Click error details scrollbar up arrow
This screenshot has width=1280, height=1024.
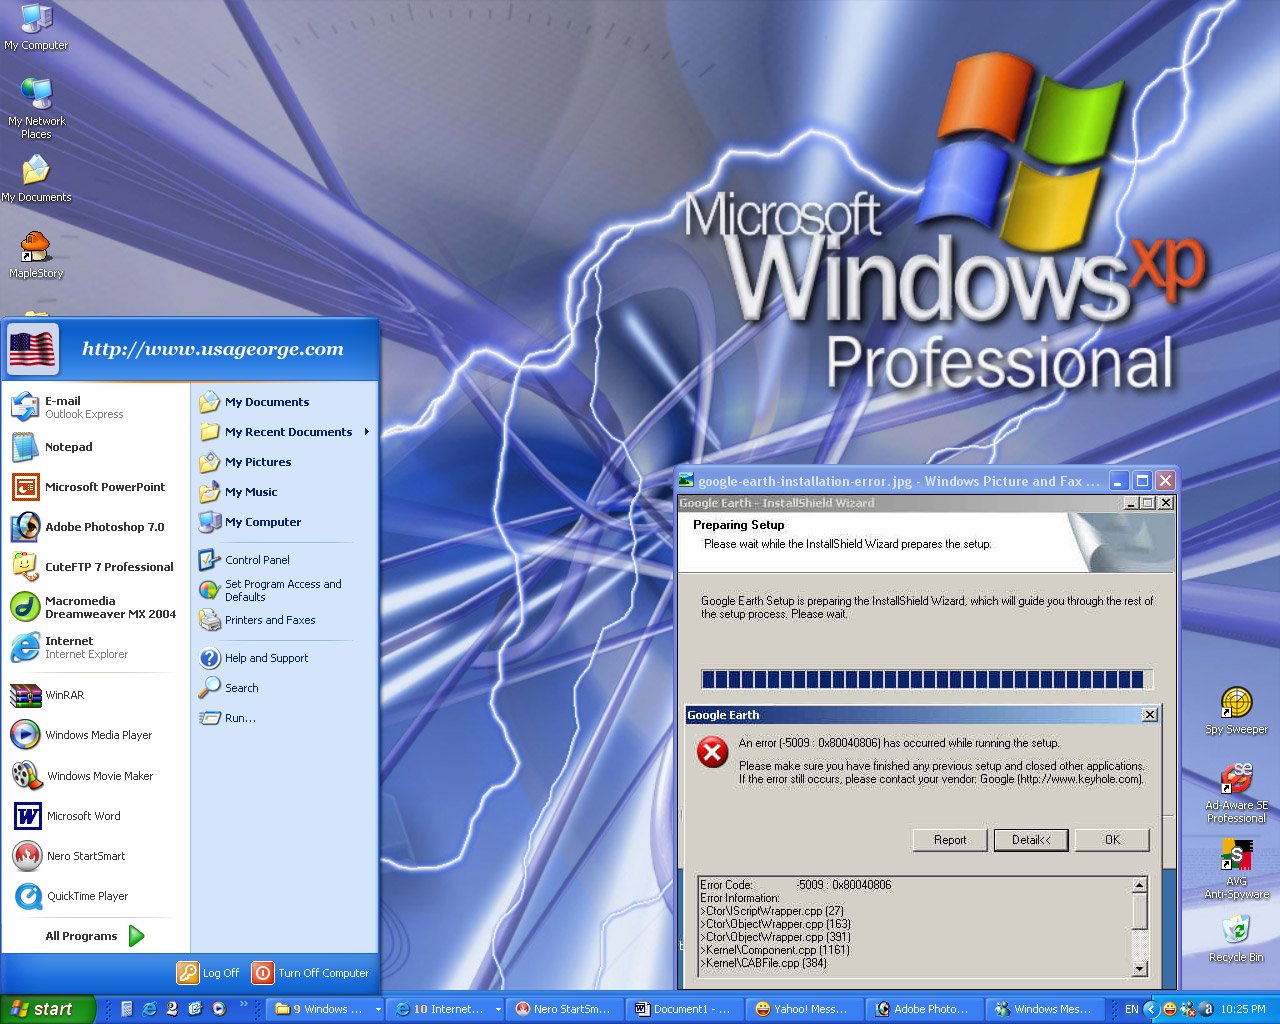1139,885
